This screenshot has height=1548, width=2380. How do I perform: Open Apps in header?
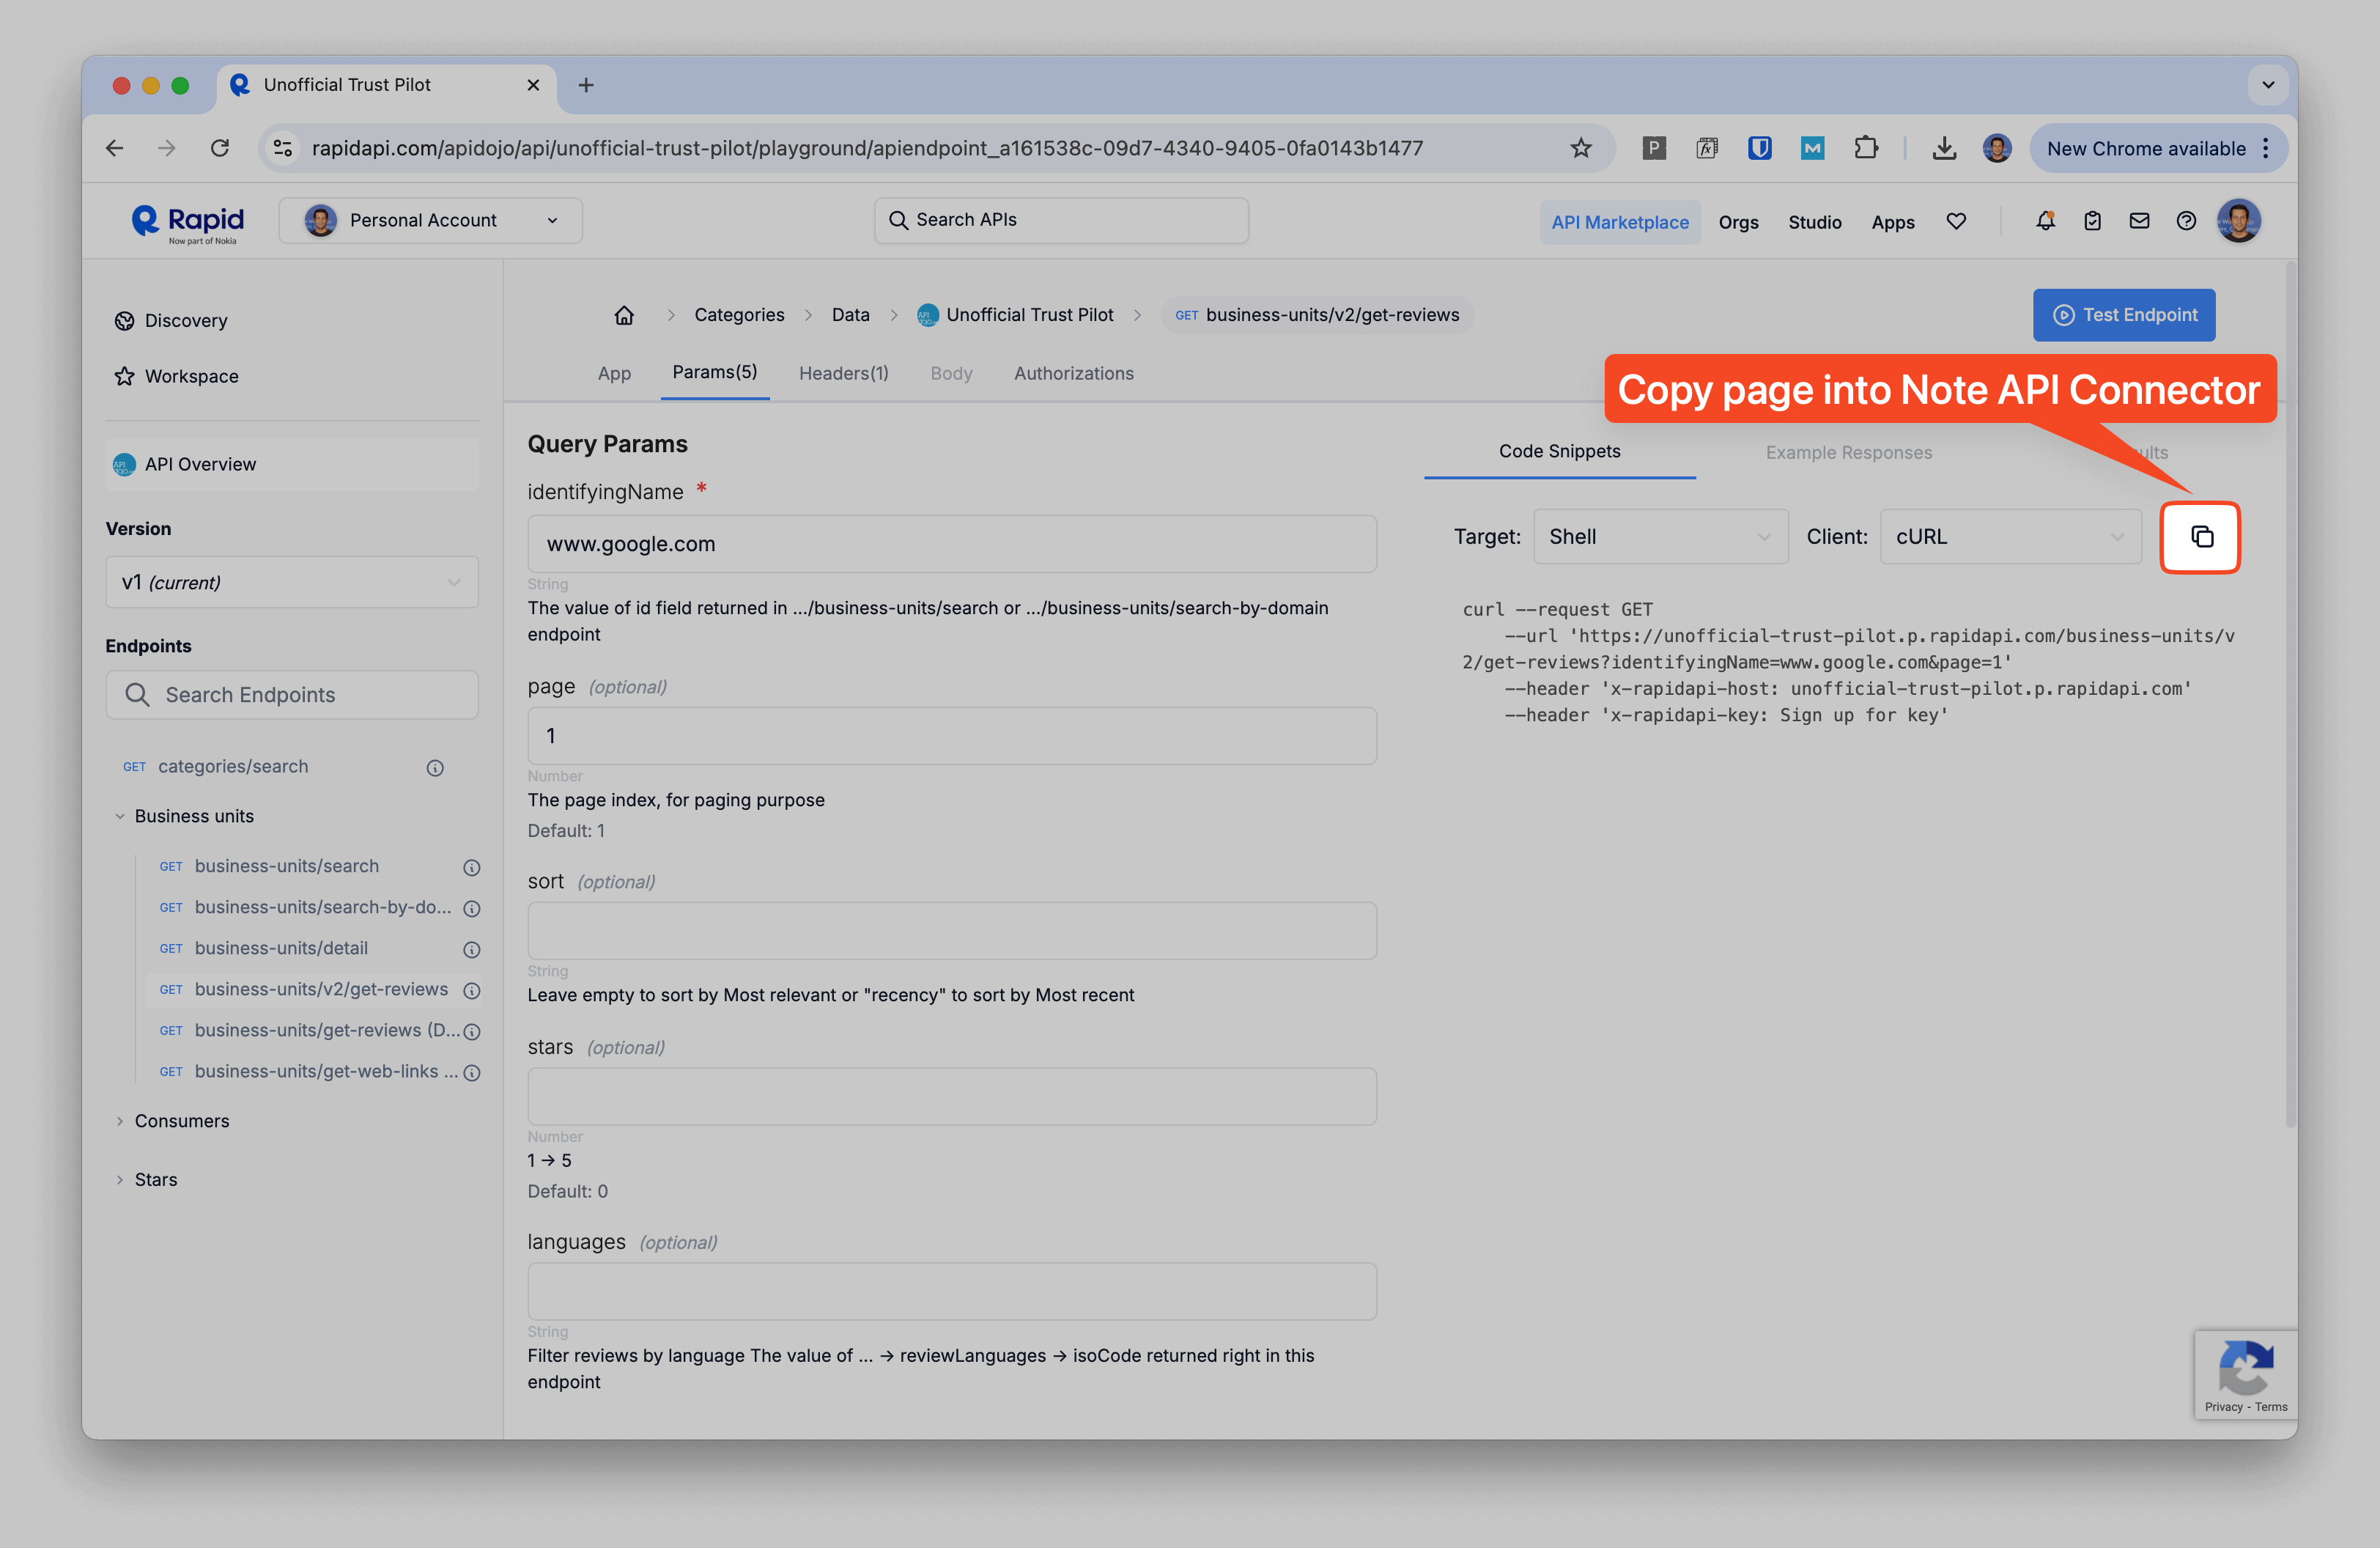pyautogui.click(x=1893, y=222)
